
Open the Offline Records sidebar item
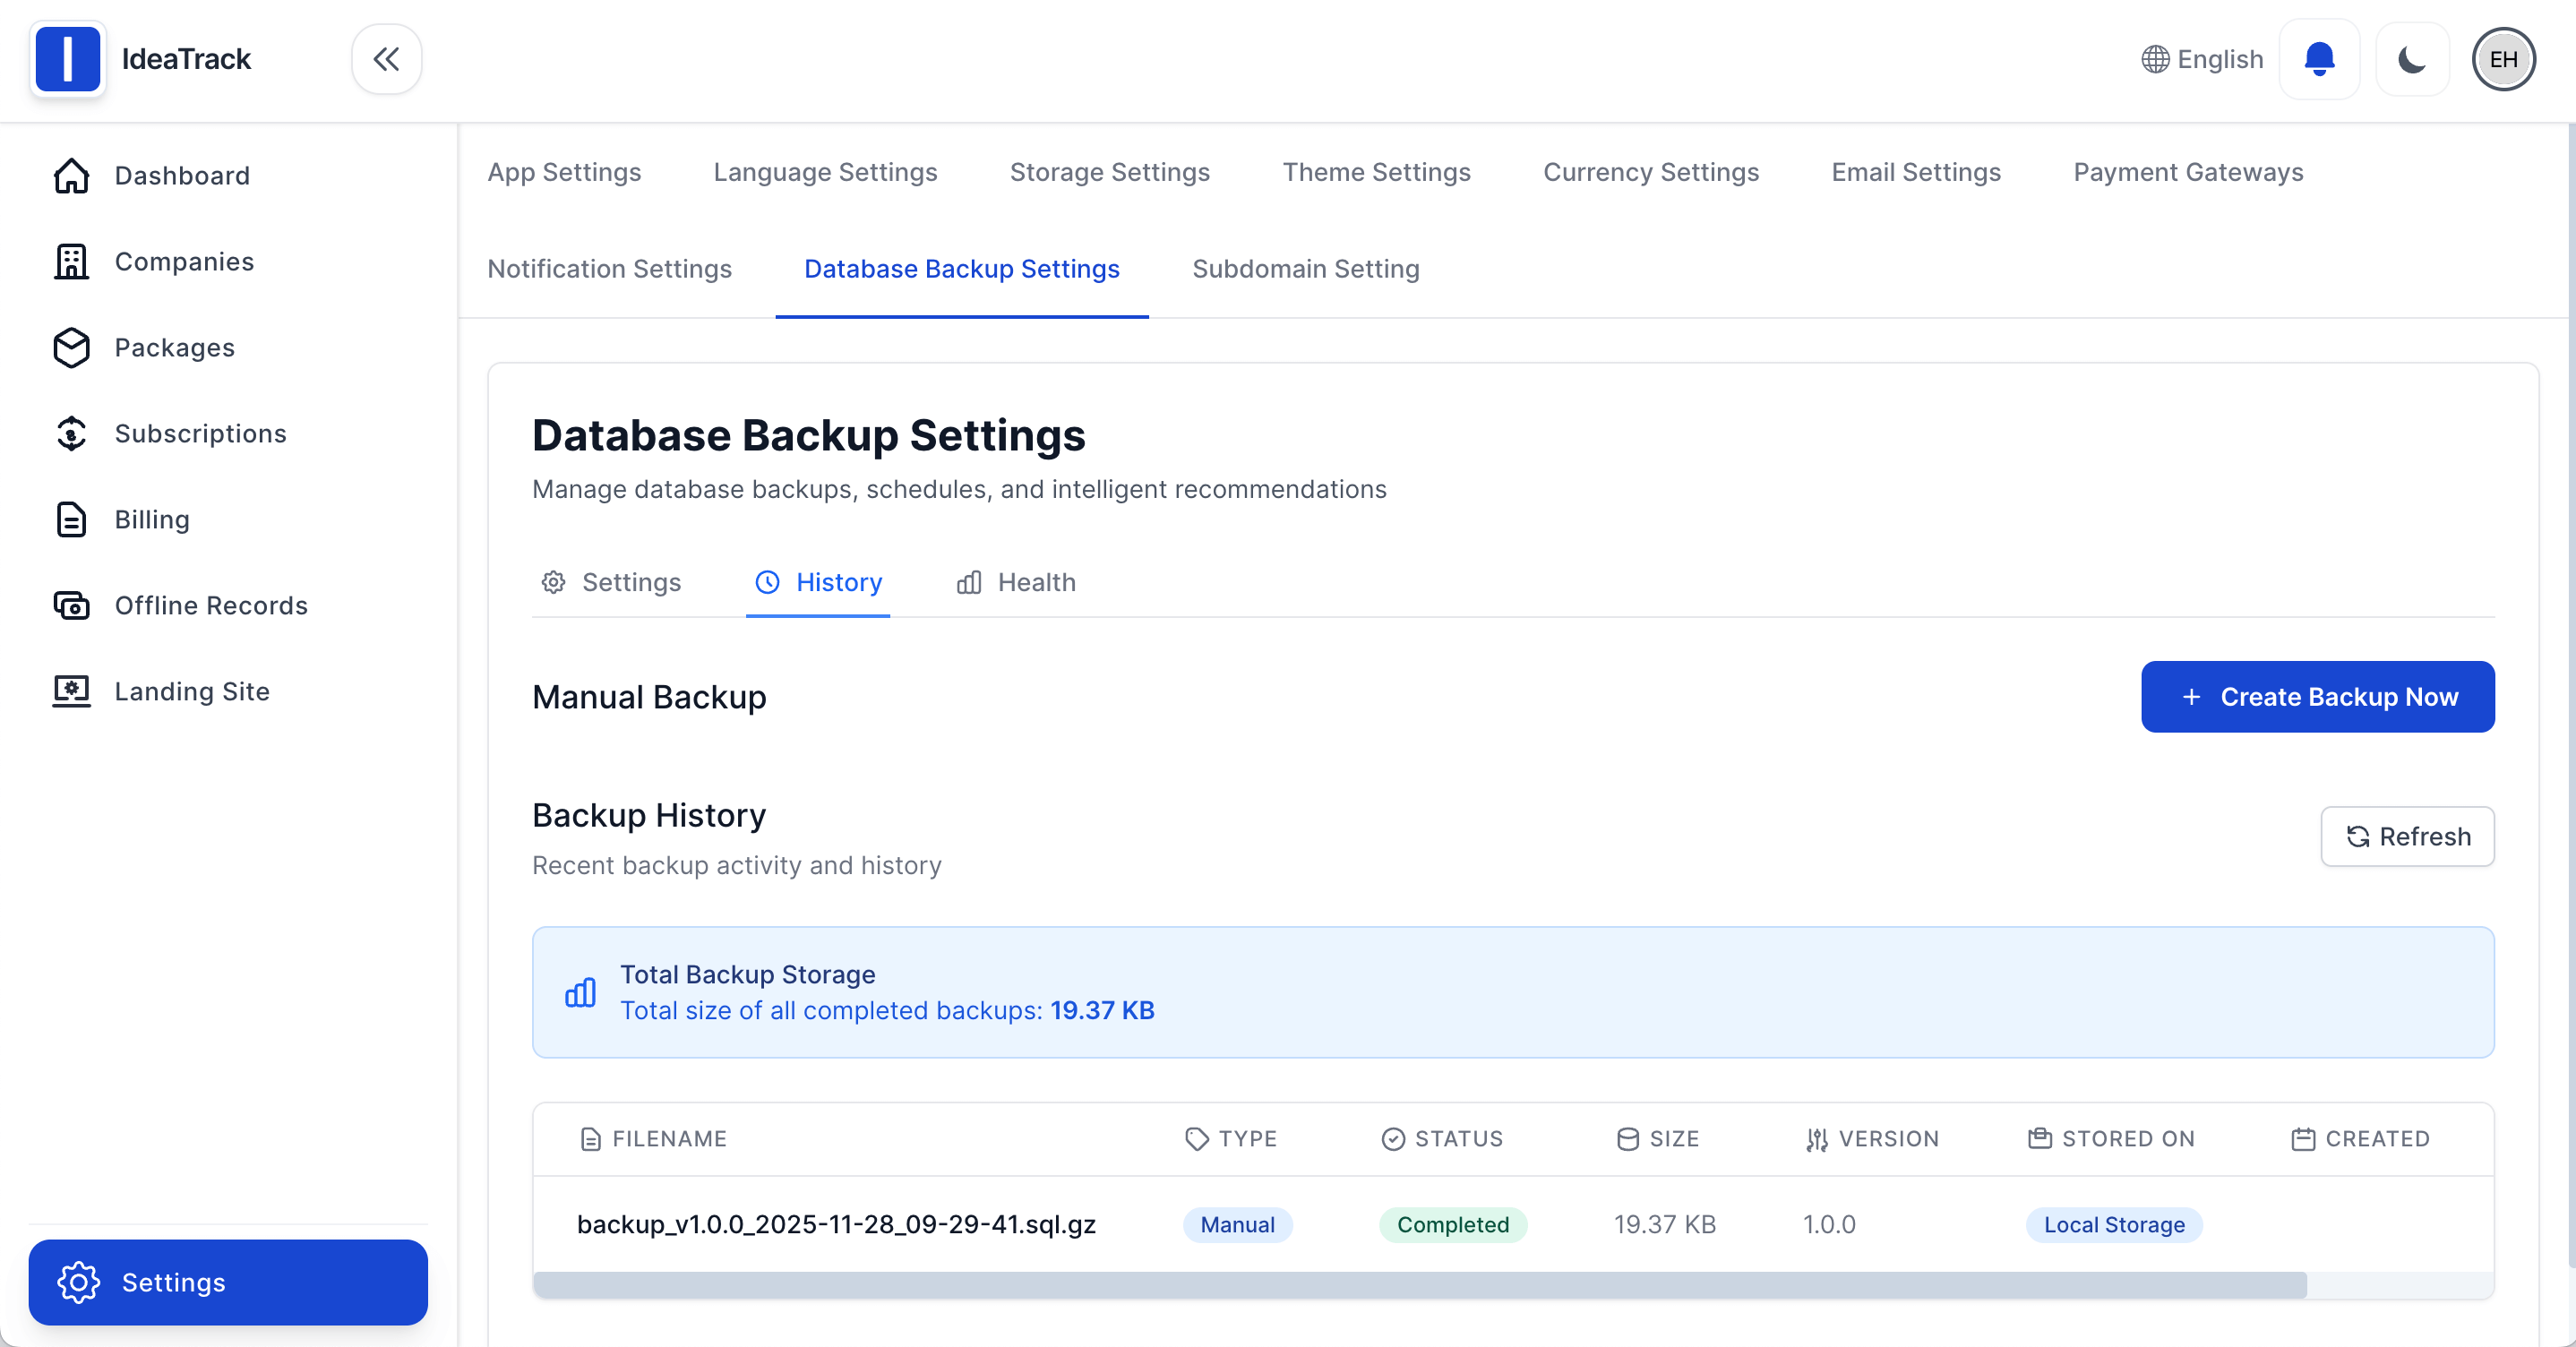pyautogui.click(x=210, y=606)
